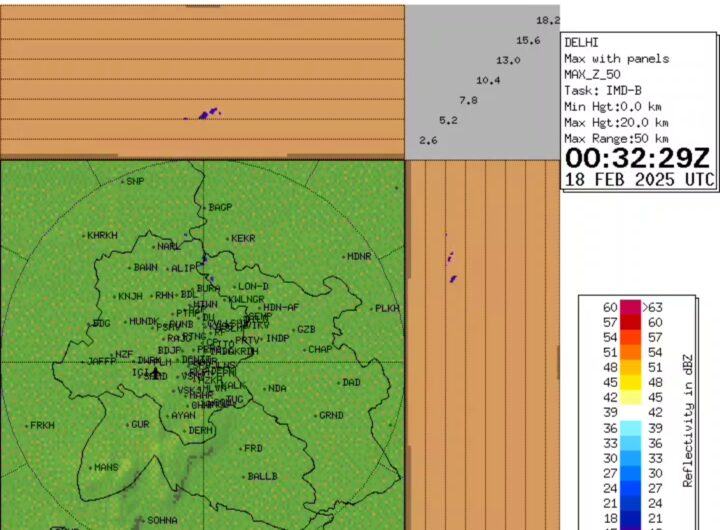Click the Max Range:50 km text
Screen dimensions: 720x530
(x=616, y=138)
